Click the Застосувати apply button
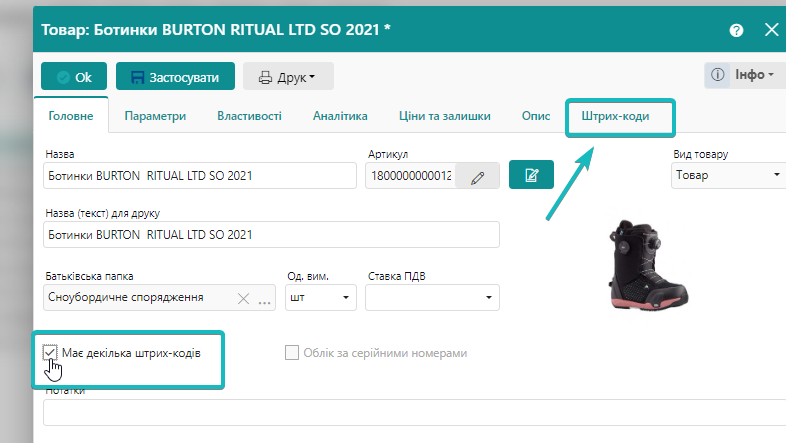 [x=175, y=77]
